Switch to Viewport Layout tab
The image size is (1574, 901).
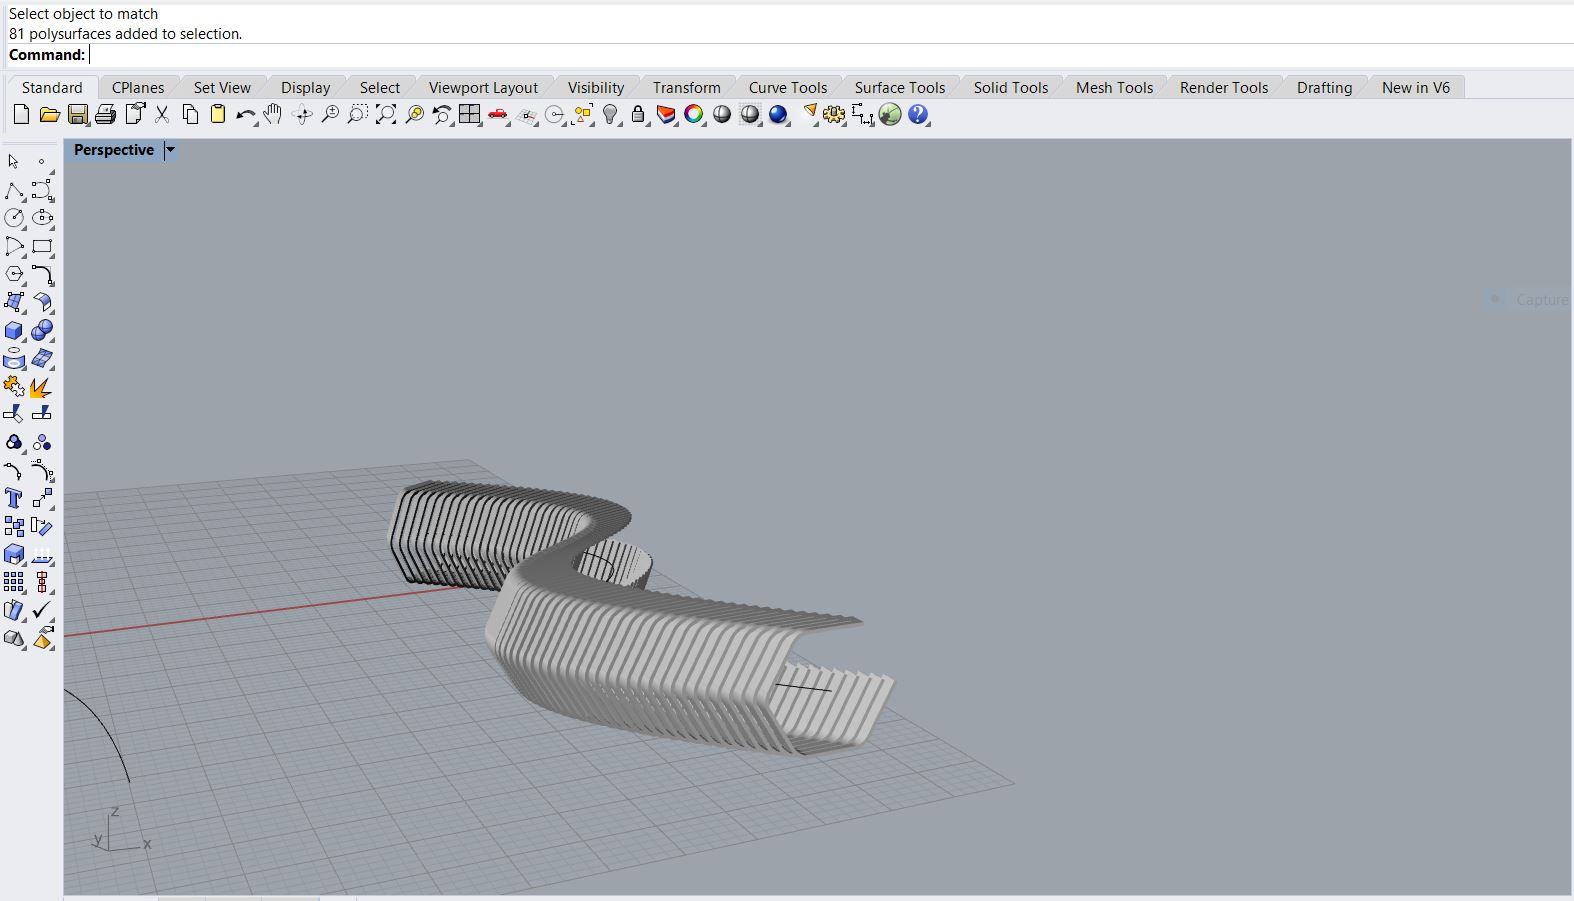(483, 87)
